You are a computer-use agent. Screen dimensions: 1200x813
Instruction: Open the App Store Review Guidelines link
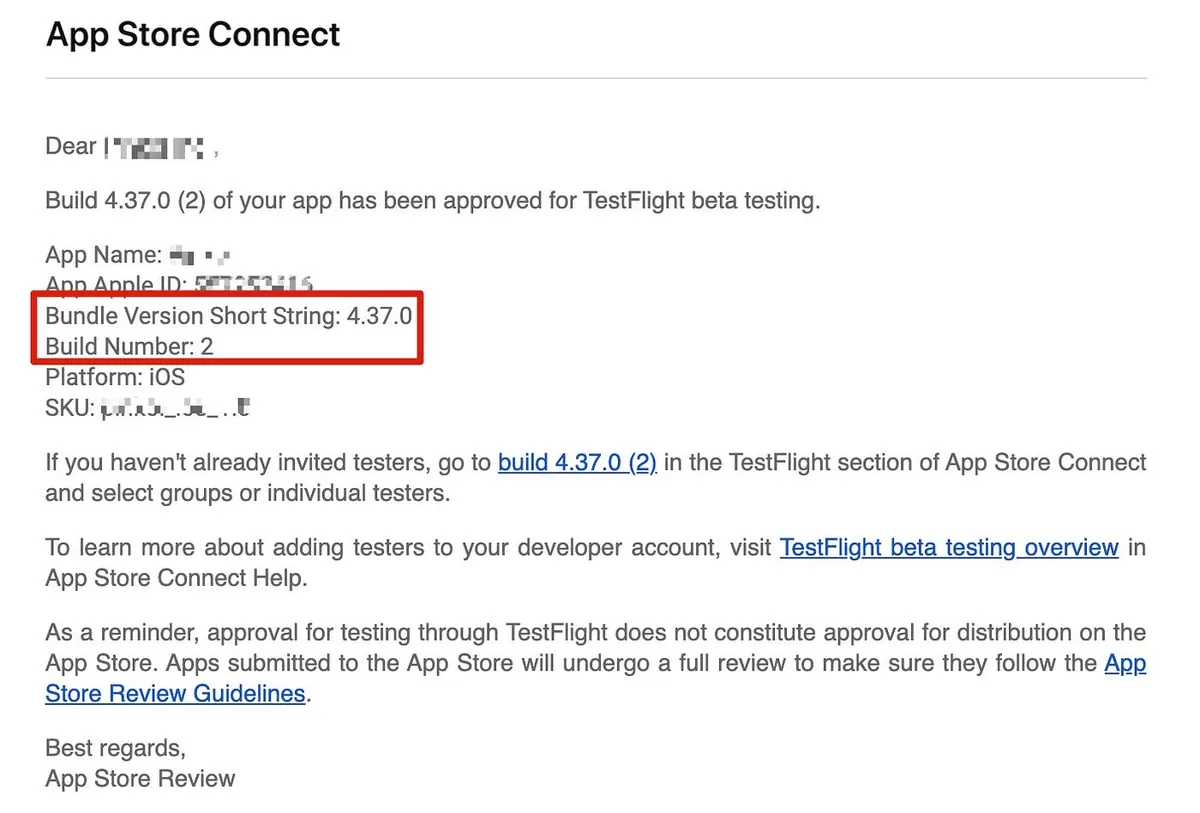tap(175, 693)
